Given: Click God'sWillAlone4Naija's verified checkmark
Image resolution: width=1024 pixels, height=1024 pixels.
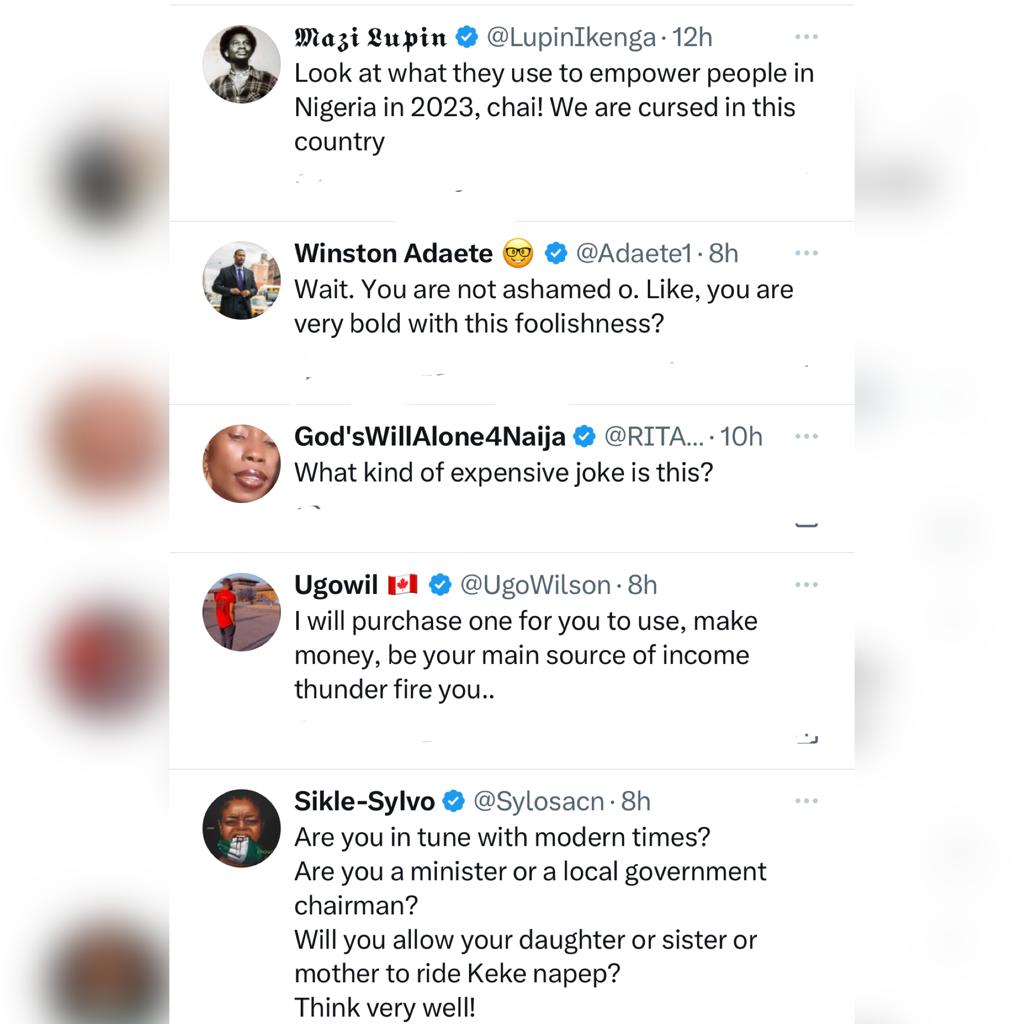Looking at the screenshot, I should (583, 437).
